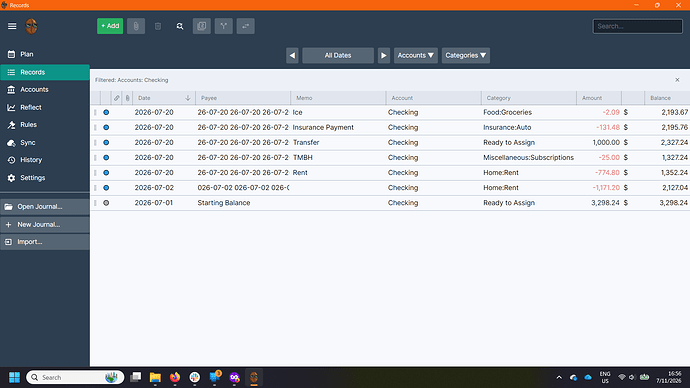Go to next date range arrow
The image size is (690, 388).
(384, 55)
